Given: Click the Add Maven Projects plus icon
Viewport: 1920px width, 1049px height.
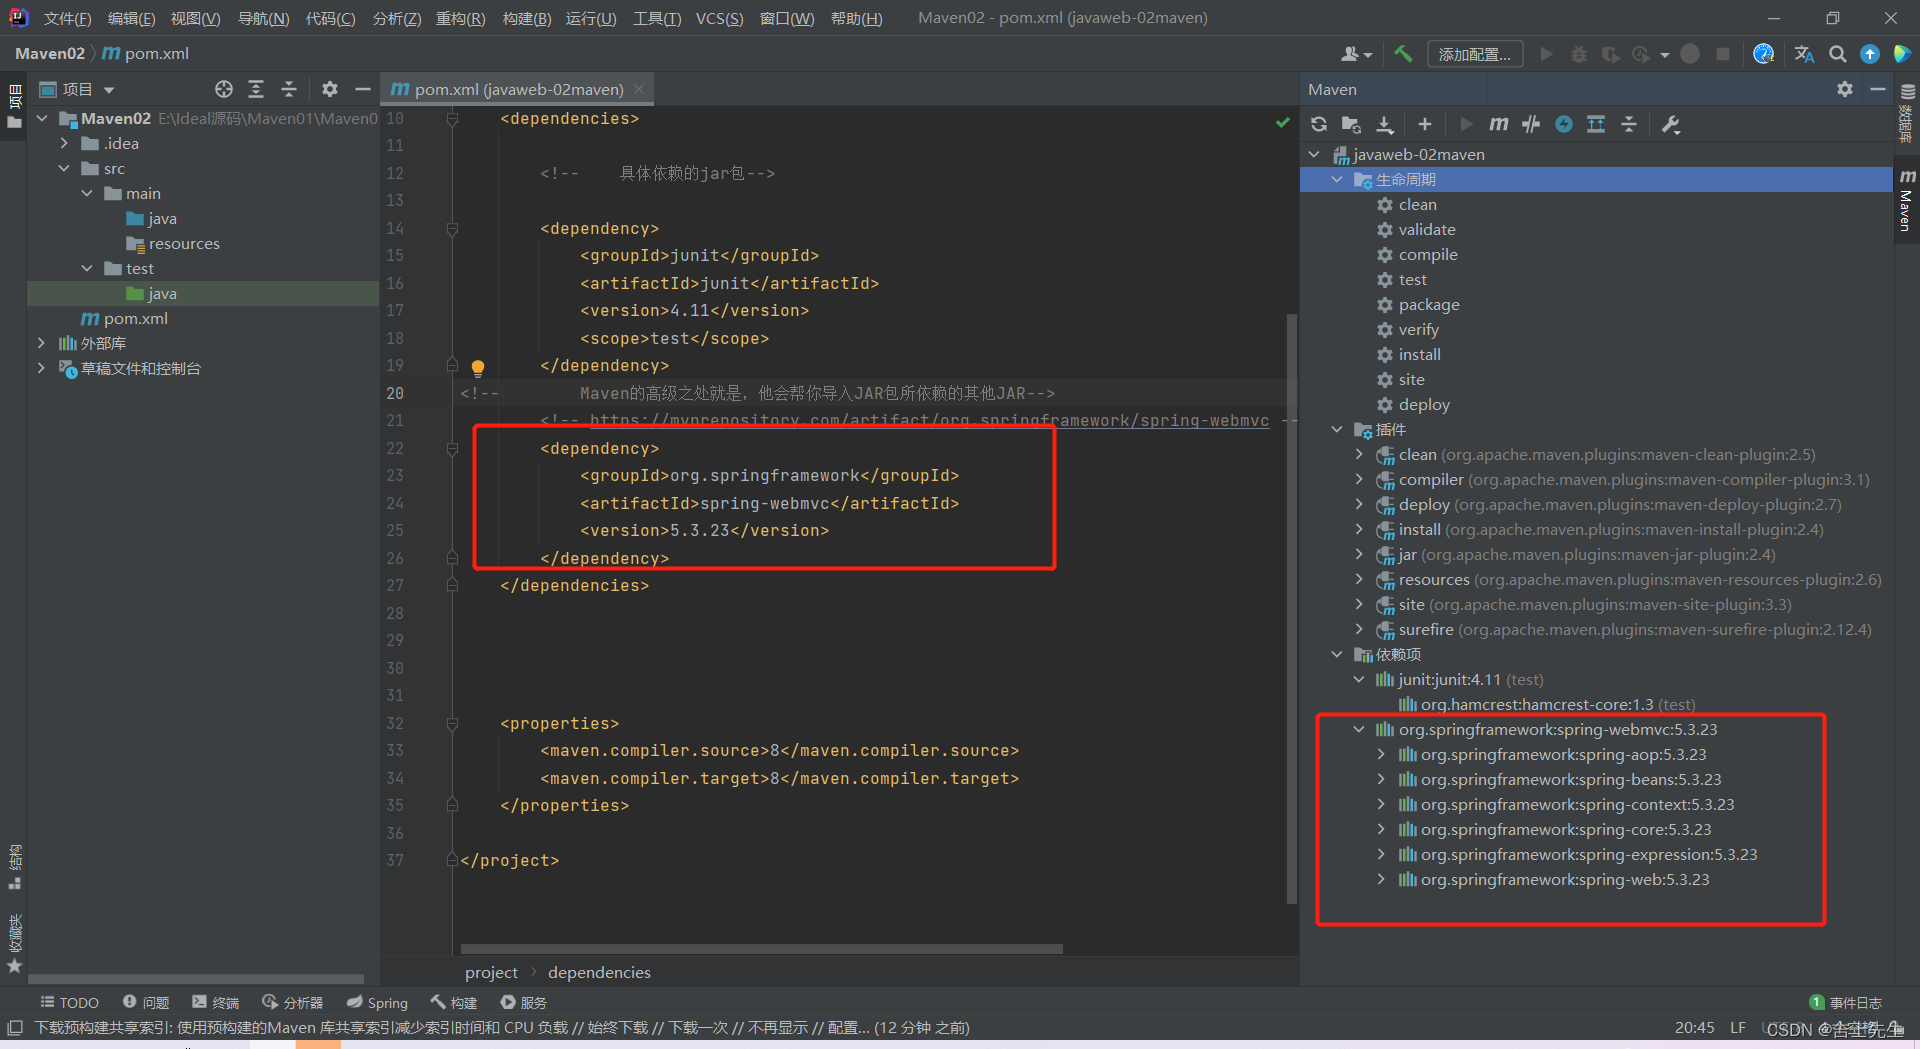Looking at the screenshot, I should [x=1425, y=124].
